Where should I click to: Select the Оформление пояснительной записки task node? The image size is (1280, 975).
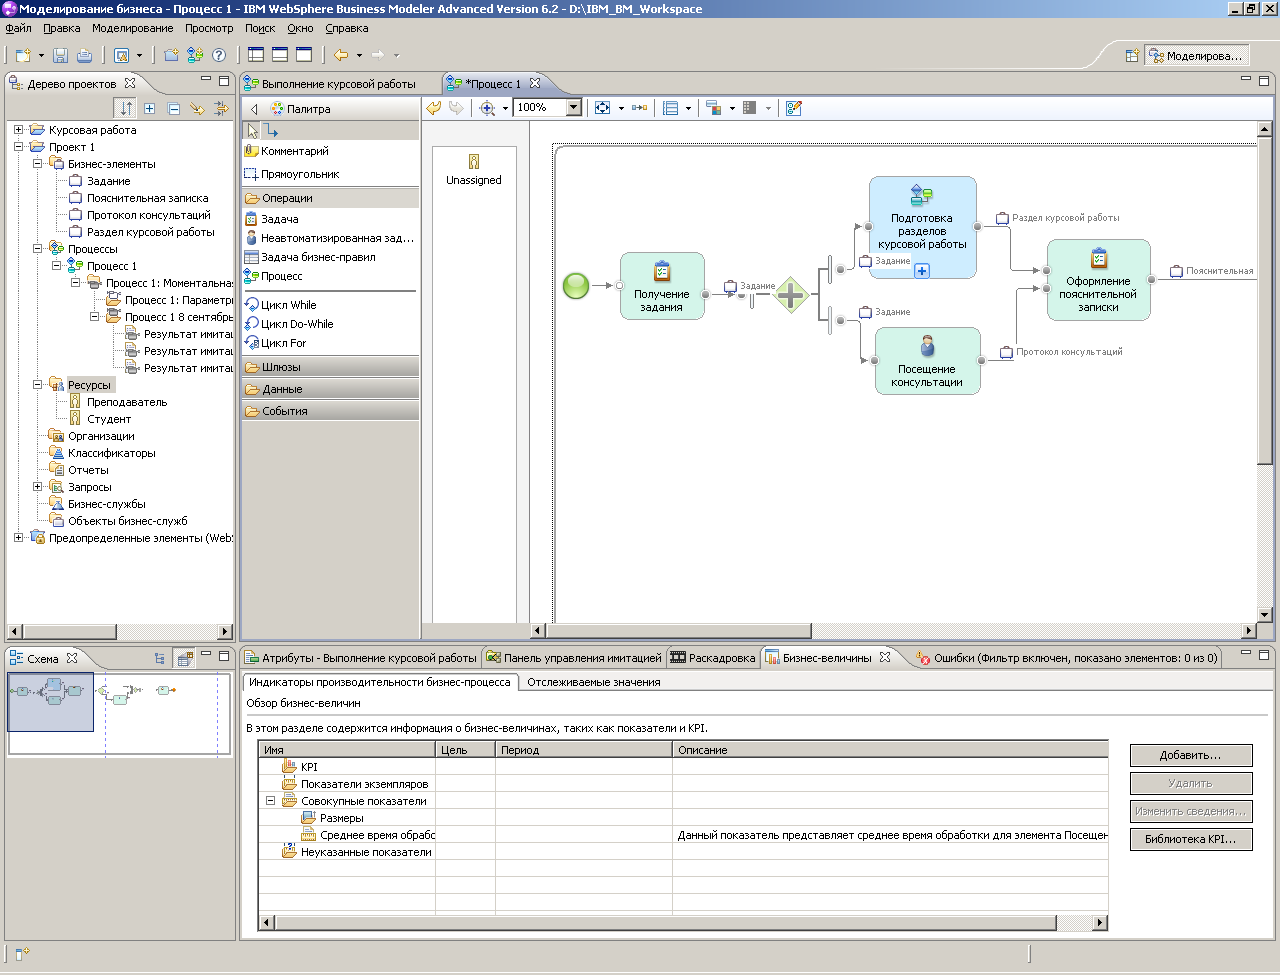[x=1098, y=280]
